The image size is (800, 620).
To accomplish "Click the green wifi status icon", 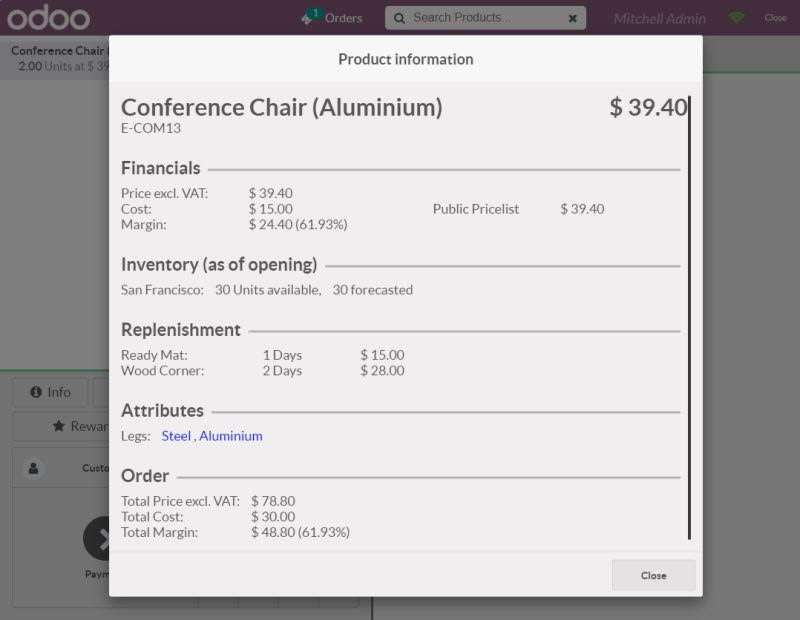I will click(736, 18).
